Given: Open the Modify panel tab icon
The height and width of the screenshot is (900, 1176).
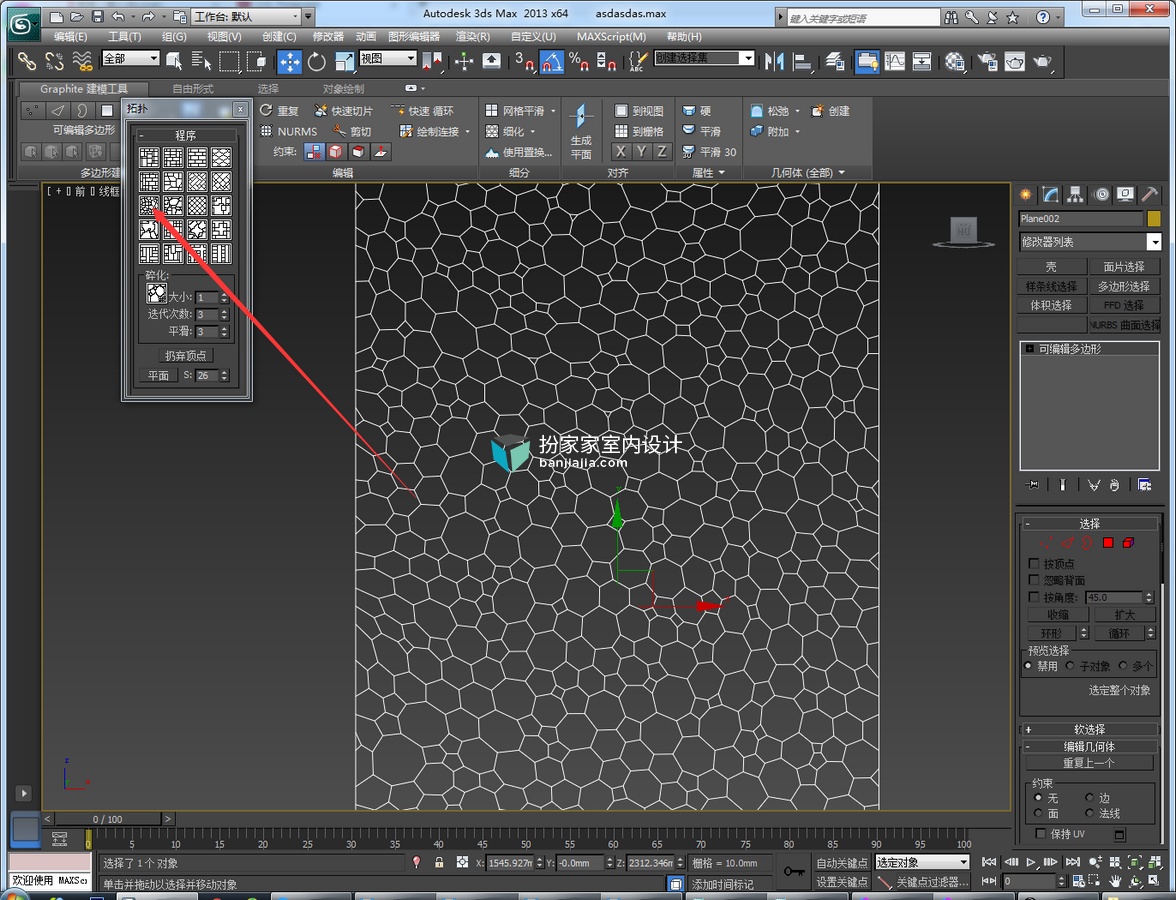Looking at the screenshot, I should (1051, 195).
